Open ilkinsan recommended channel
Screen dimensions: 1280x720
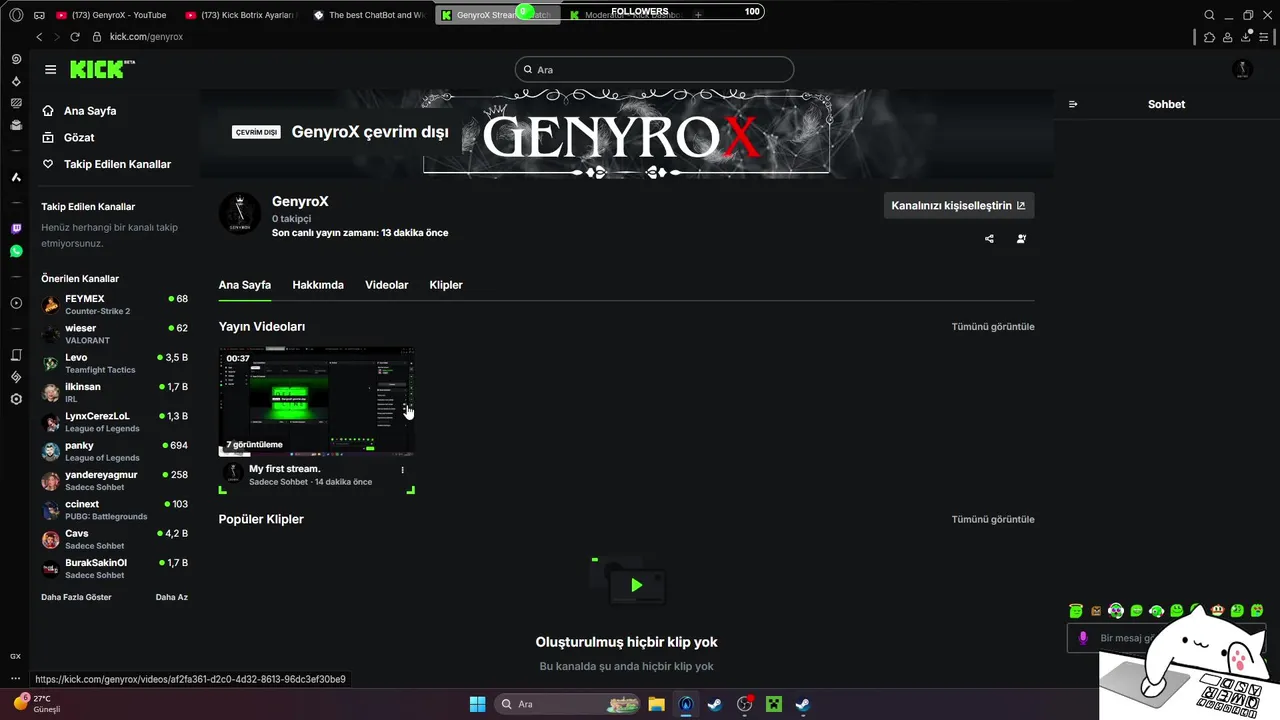click(114, 392)
